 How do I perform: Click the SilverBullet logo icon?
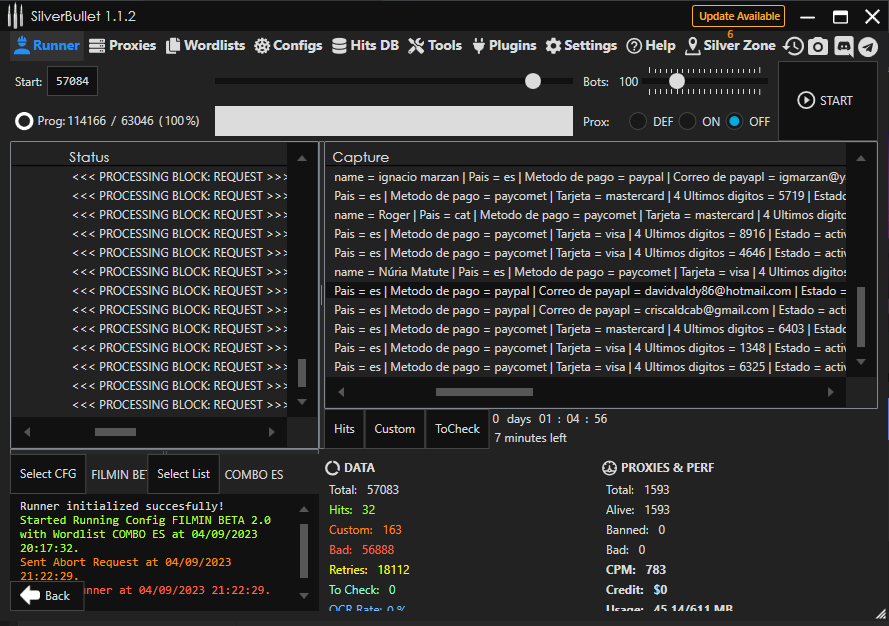pos(15,16)
